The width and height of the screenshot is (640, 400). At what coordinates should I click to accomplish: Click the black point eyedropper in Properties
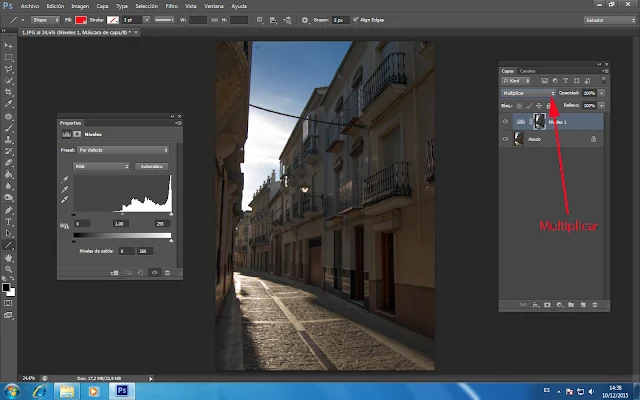point(66,178)
